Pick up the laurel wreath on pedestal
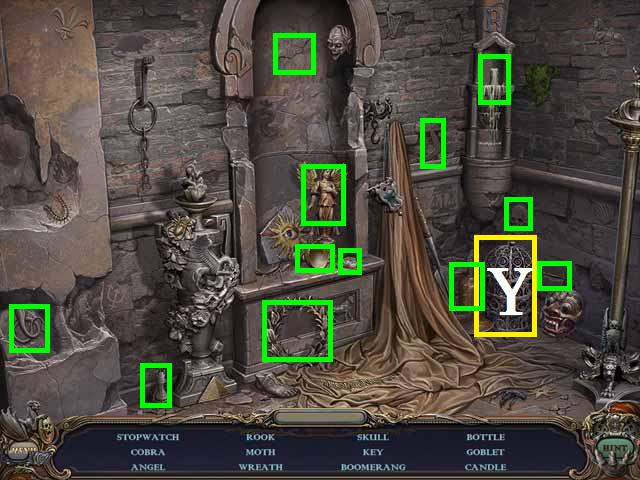640x480 pixels. click(297, 330)
